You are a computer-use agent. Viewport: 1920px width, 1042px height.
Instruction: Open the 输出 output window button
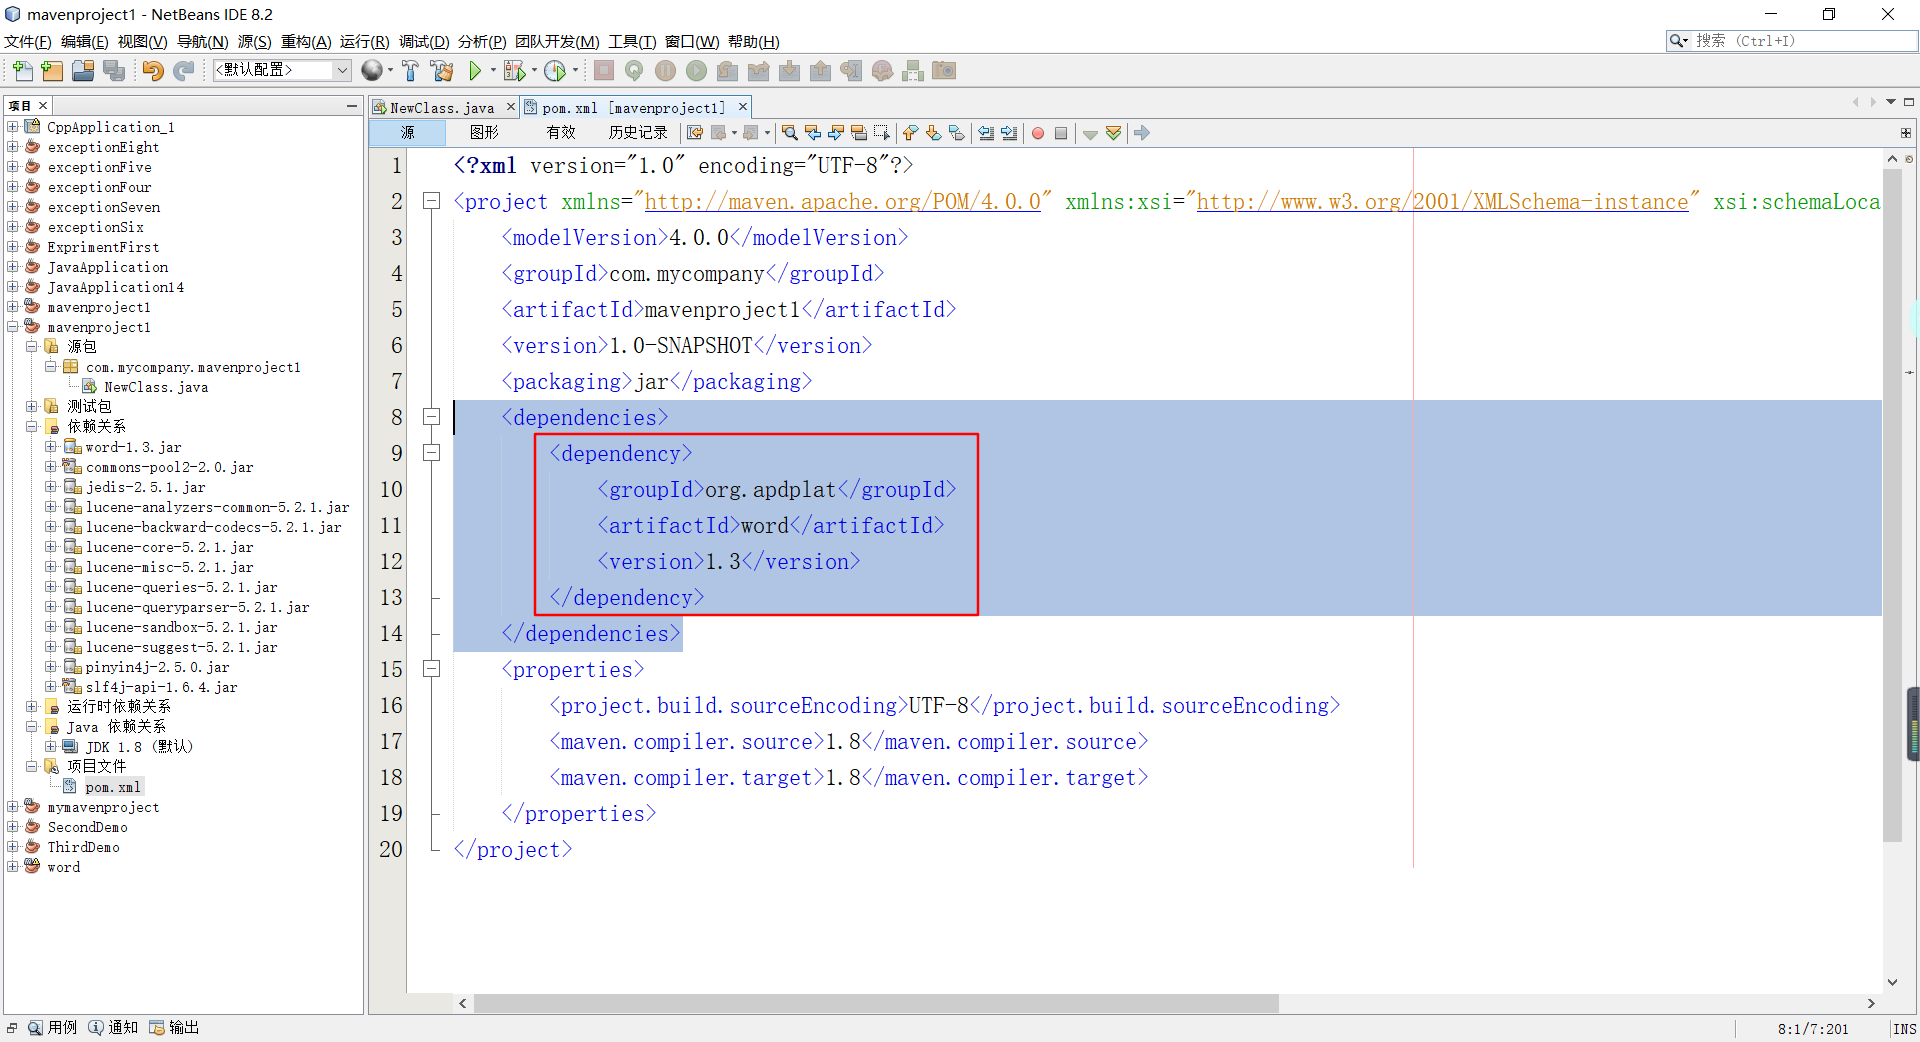point(175,1028)
